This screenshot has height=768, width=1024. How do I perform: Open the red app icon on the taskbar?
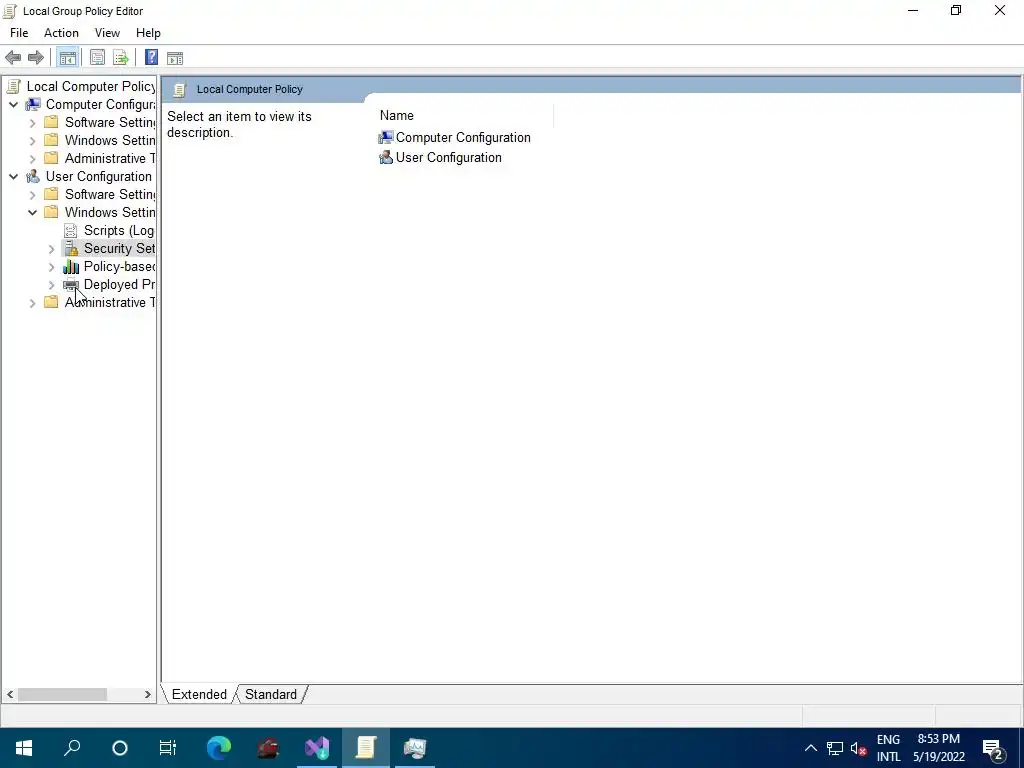268,748
